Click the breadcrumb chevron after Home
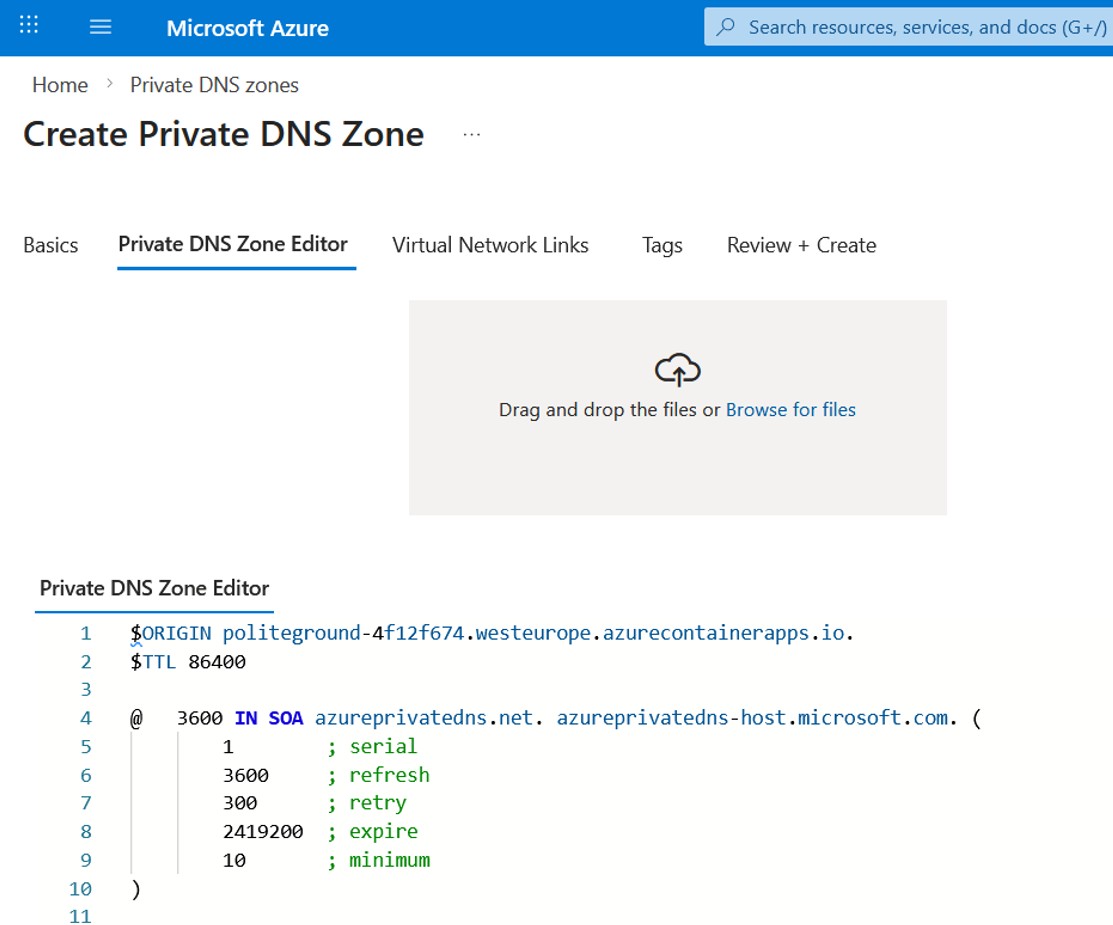Image resolution: width=1113 pixels, height=925 pixels. tap(108, 85)
